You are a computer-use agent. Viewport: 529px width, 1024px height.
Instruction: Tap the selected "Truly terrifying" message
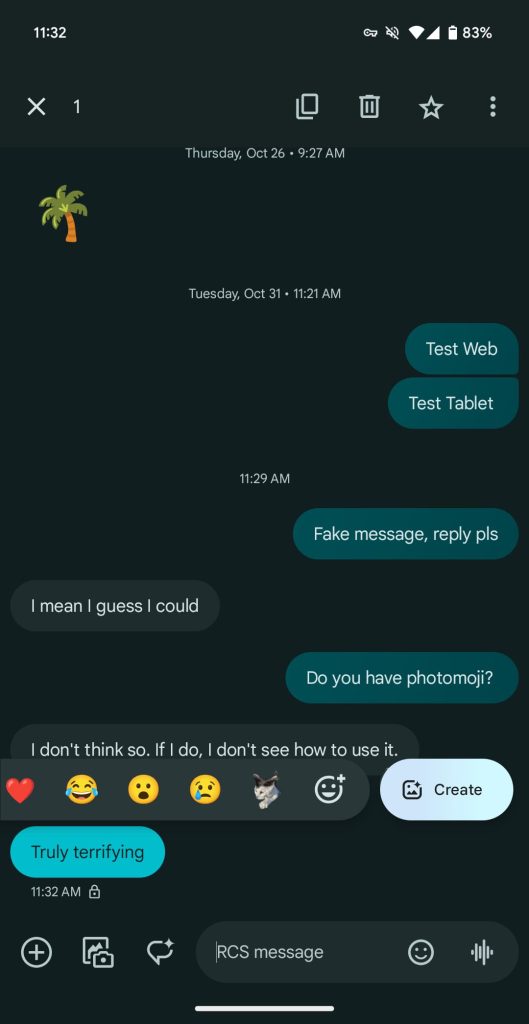(88, 852)
